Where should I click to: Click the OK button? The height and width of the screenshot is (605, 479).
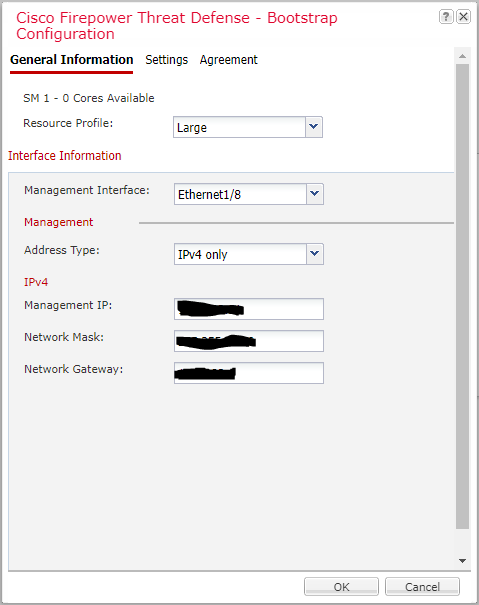[x=341, y=586]
